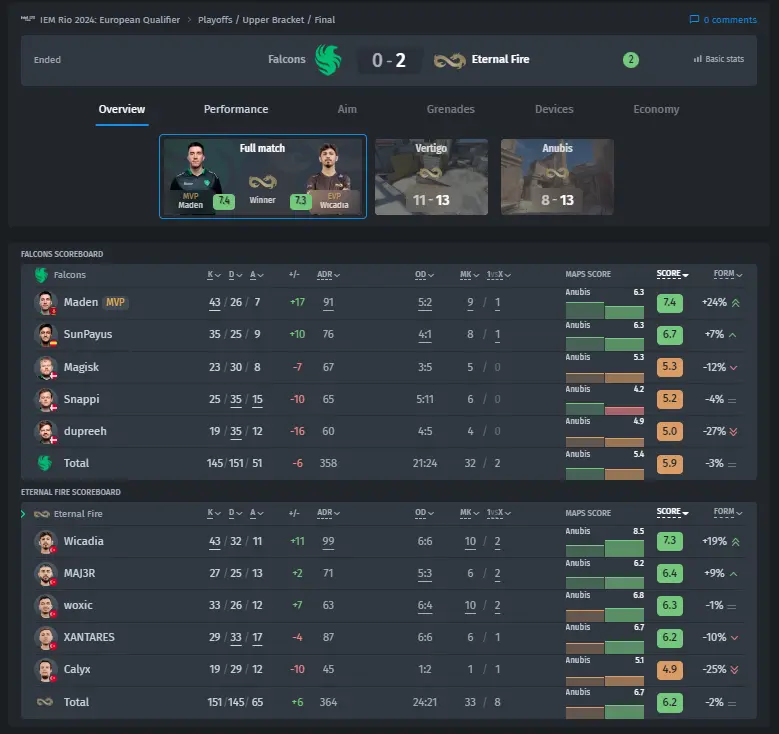Viewport: 779px width, 734px height.
Task: Open IEM Rio 2024 European Qualifier breadcrumb
Action: pyautogui.click(x=110, y=20)
